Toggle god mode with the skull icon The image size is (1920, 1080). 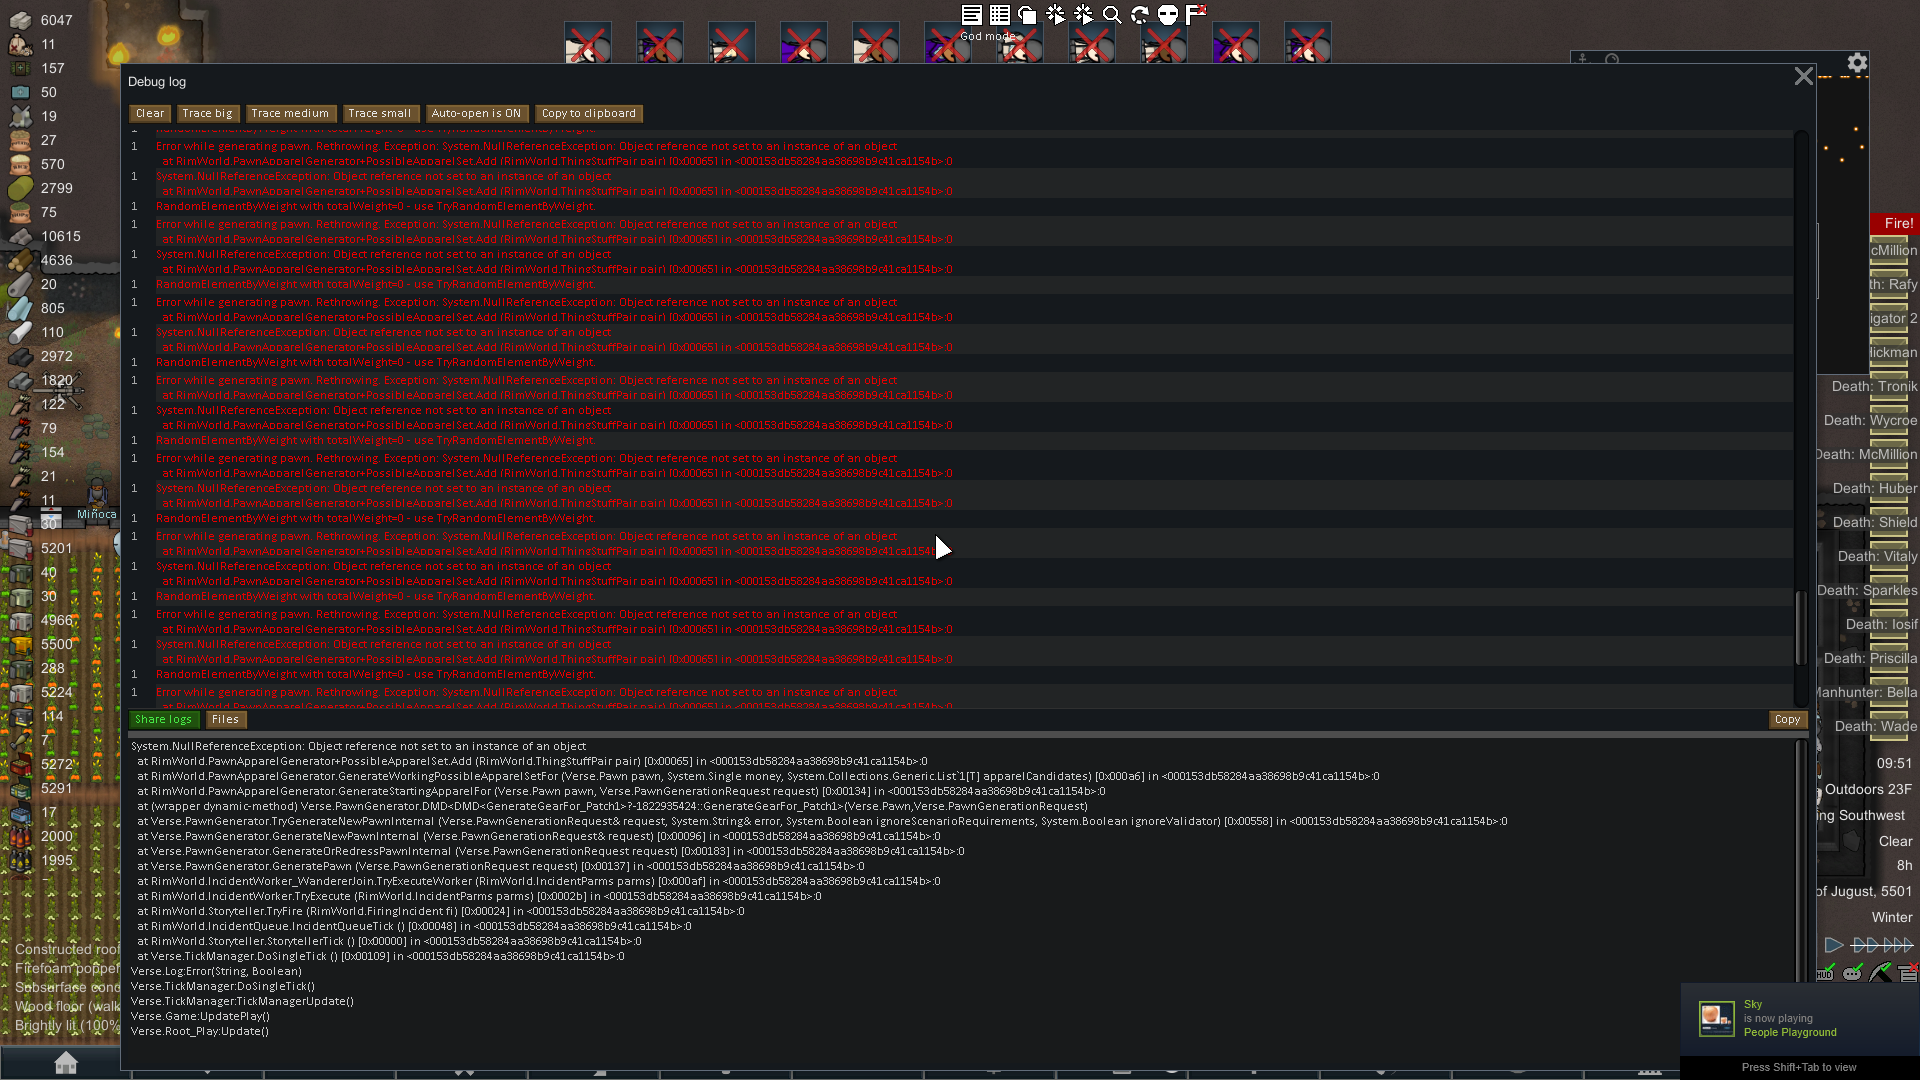click(x=1166, y=15)
